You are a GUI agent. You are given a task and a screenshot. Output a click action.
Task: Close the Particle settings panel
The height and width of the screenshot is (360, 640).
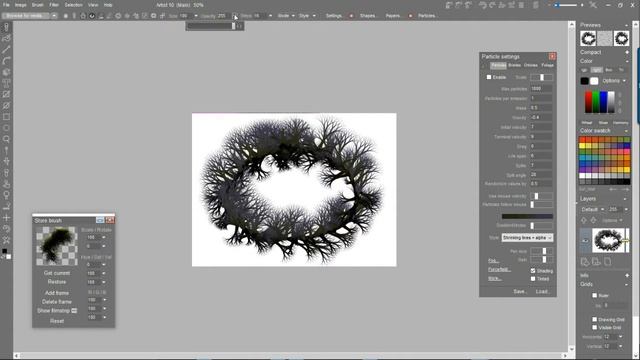(x=552, y=56)
